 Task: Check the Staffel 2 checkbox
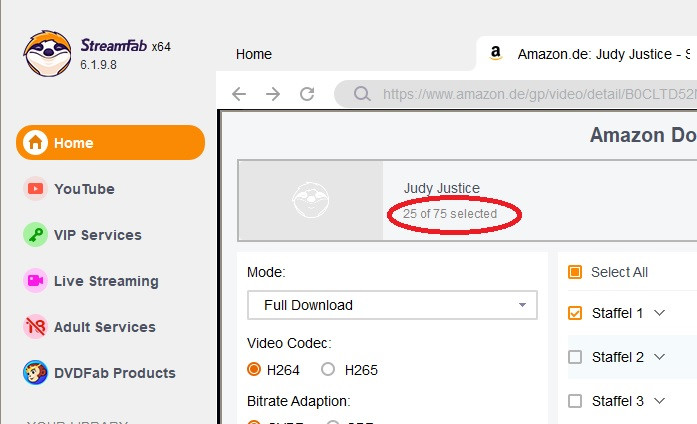[x=575, y=357]
